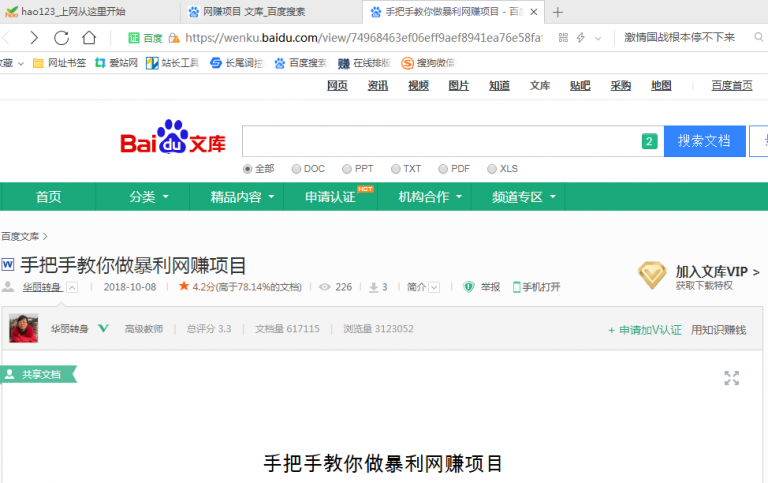Expand the 简介 description dropdown

[423, 287]
